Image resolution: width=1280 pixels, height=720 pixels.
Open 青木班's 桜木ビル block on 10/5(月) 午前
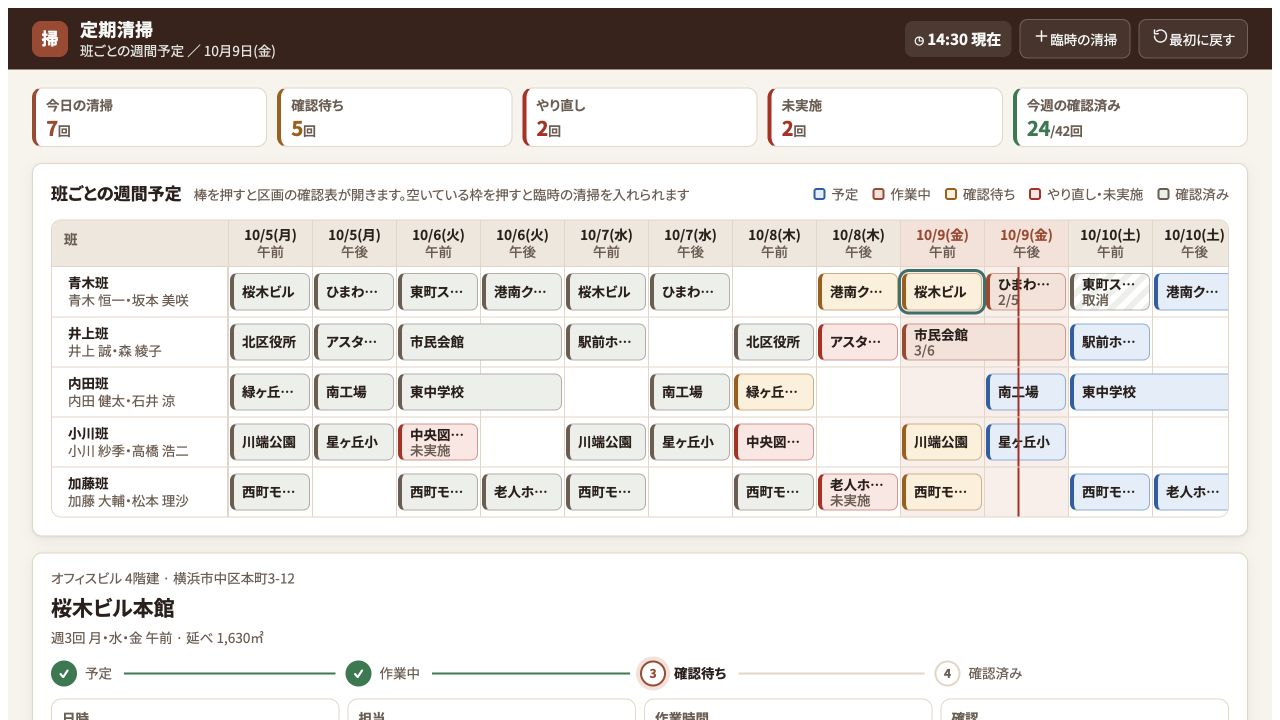[270, 292]
